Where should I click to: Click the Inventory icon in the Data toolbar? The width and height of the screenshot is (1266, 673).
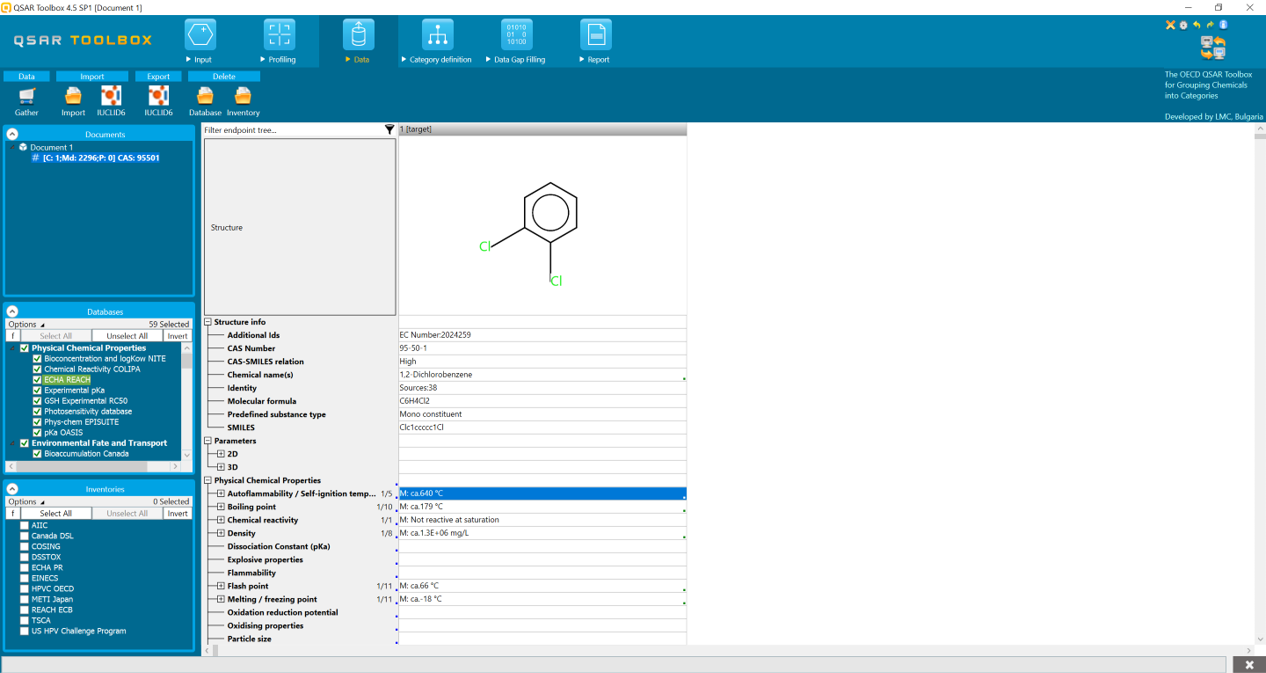242,96
